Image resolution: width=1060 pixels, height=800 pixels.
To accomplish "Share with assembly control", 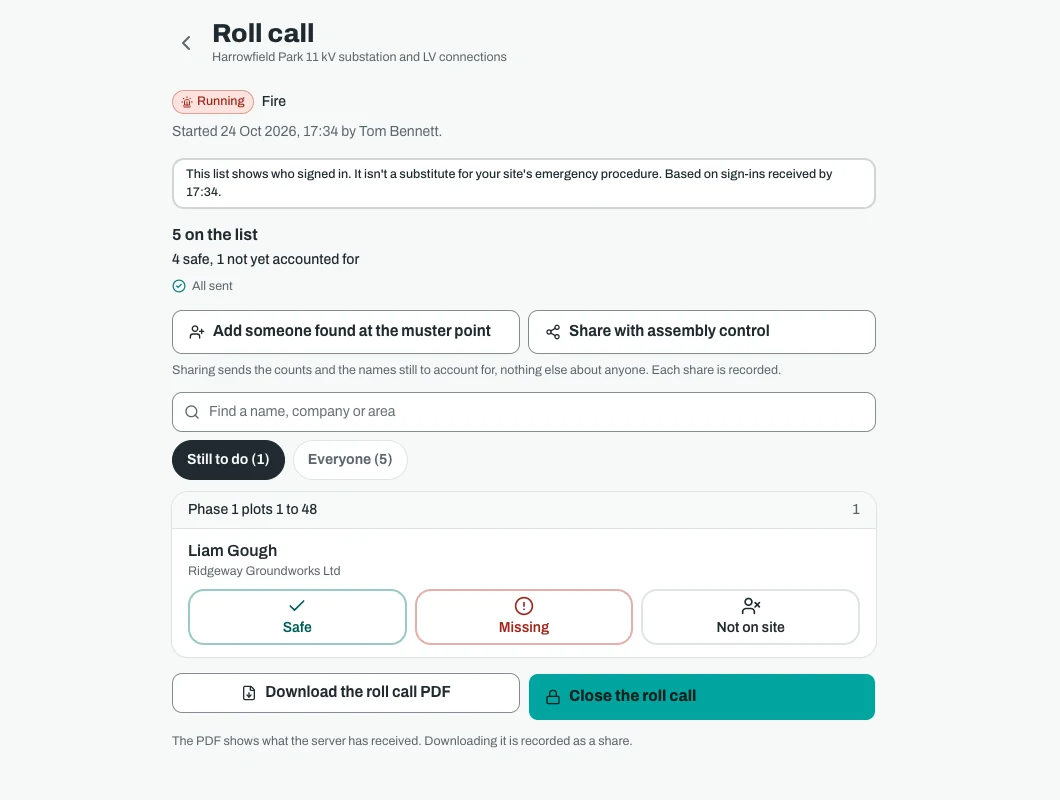I will pyautogui.click(x=702, y=332).
